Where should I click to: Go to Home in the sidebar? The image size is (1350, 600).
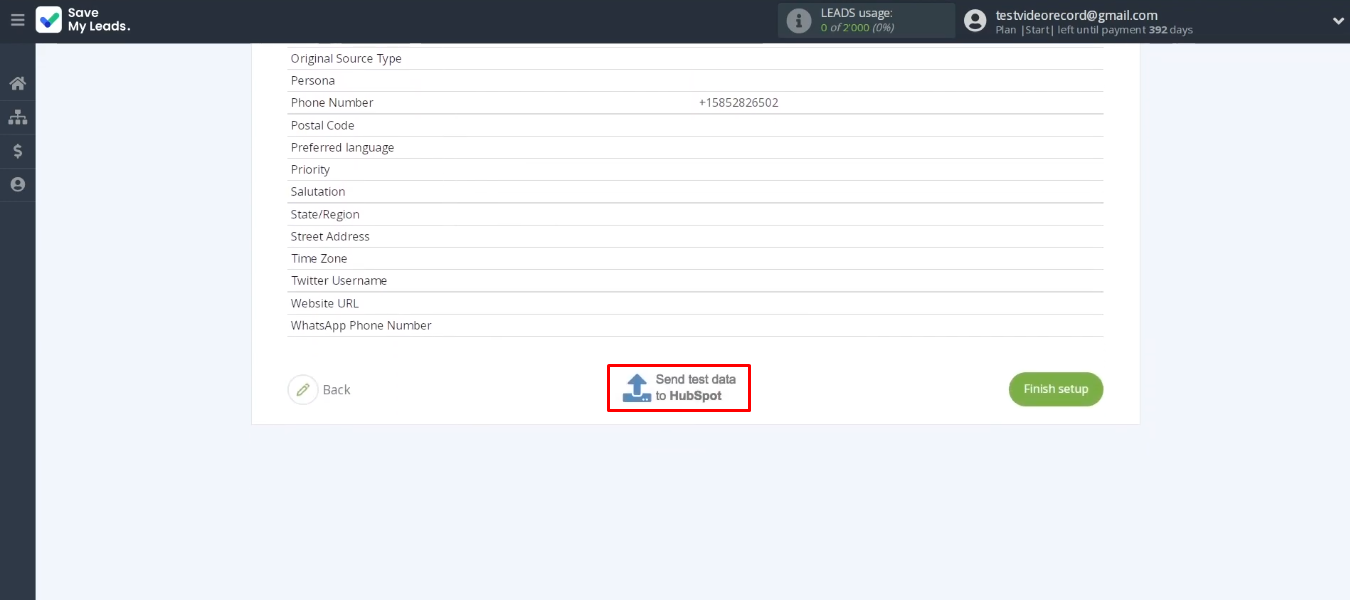(x=17, y=83)
